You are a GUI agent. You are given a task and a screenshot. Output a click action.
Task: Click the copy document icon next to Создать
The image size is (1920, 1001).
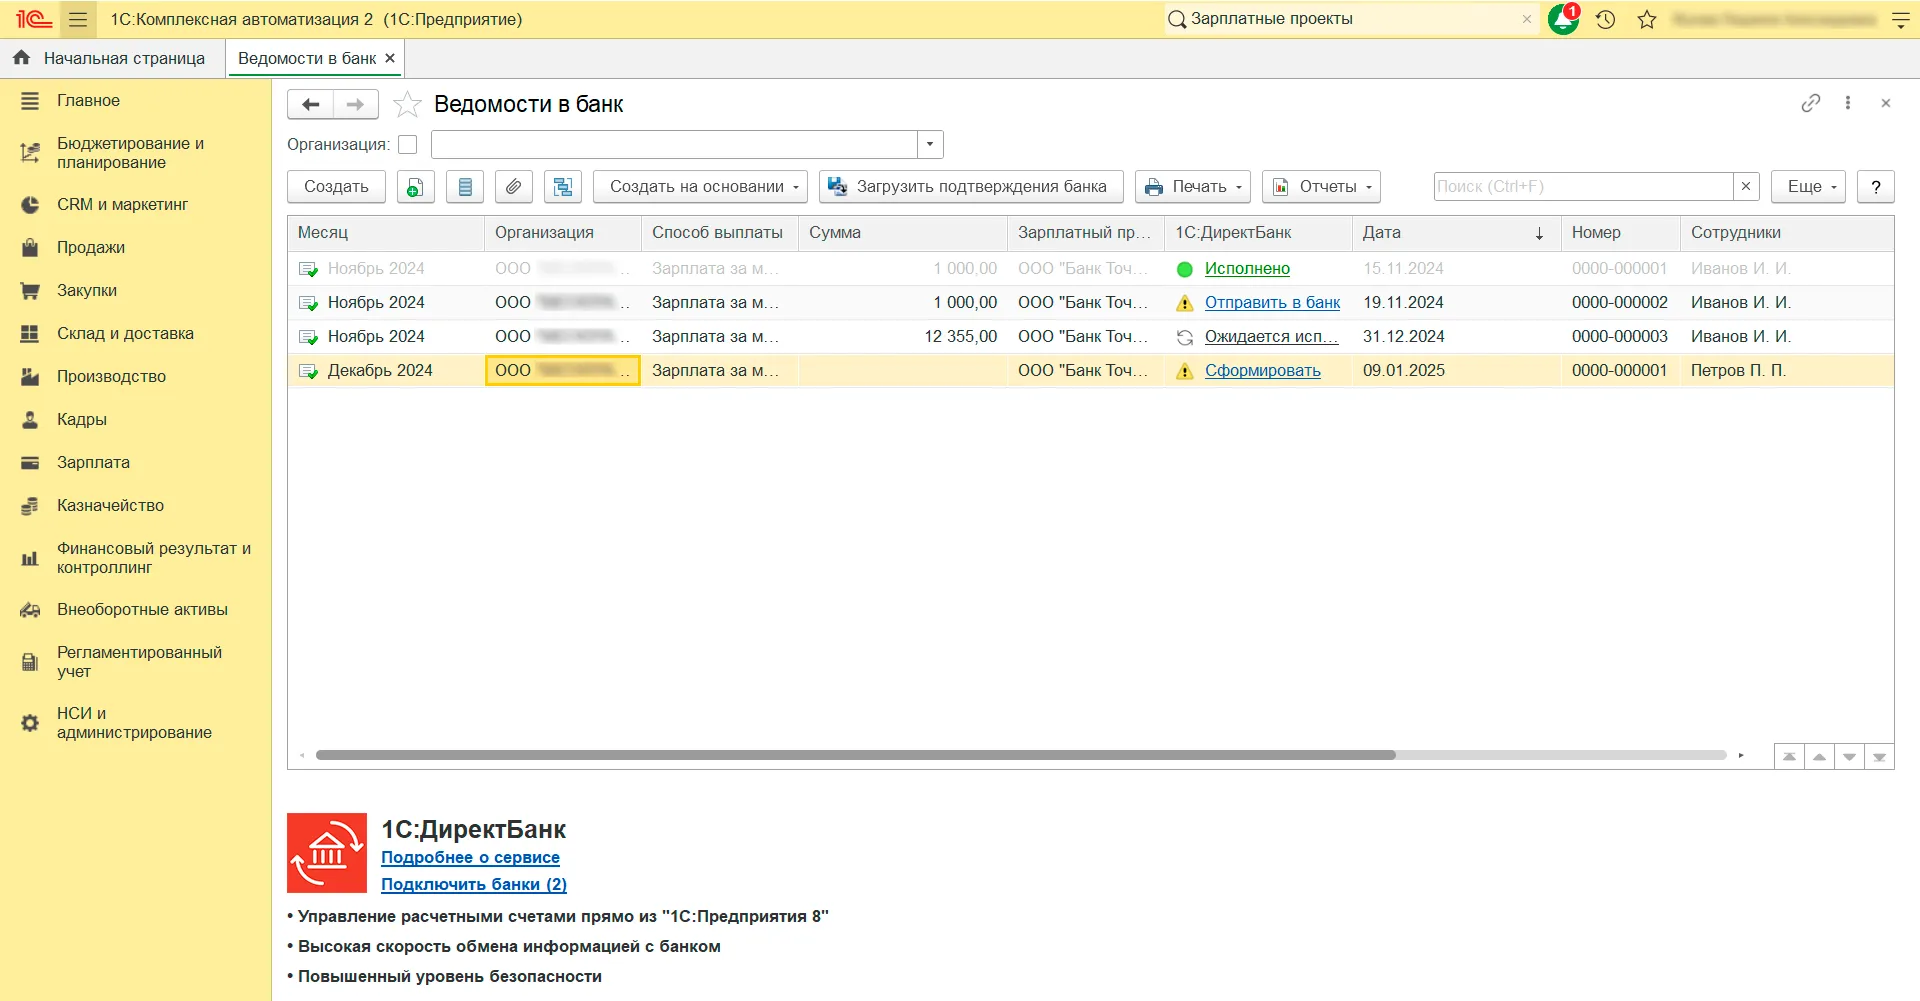(415, 187)
